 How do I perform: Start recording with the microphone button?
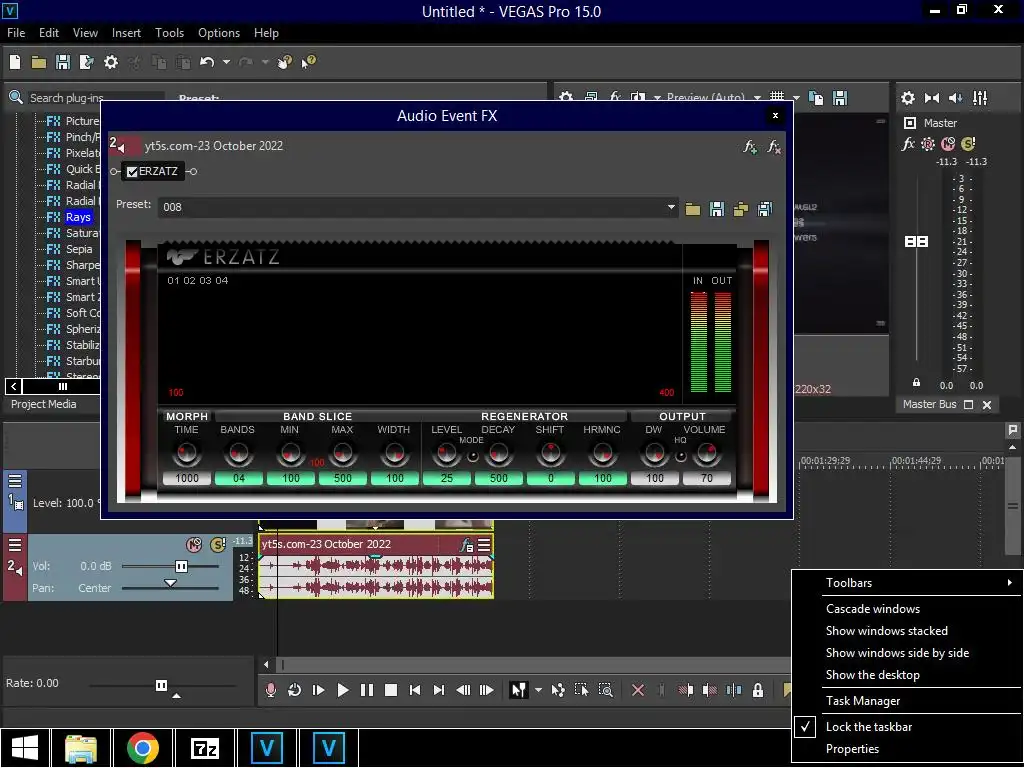(270, 690)
